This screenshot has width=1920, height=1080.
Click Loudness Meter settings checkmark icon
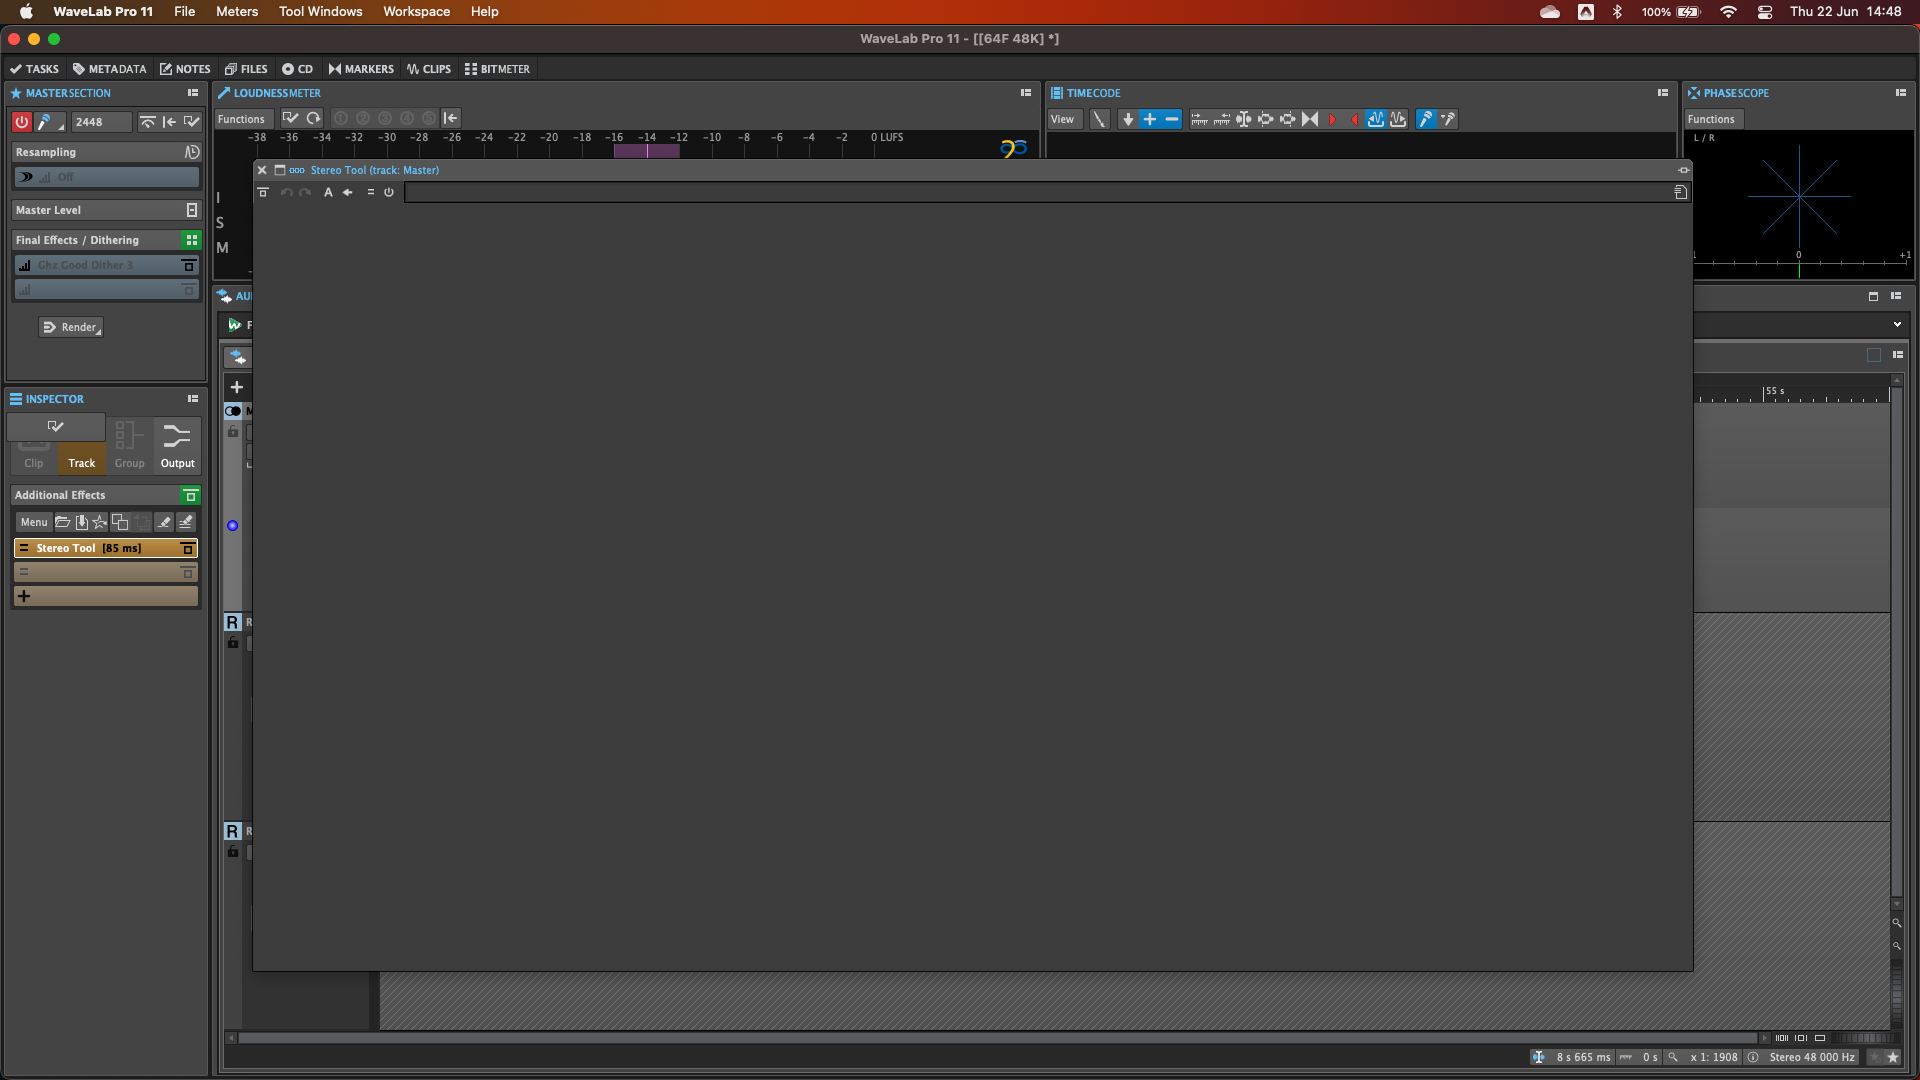290,118
